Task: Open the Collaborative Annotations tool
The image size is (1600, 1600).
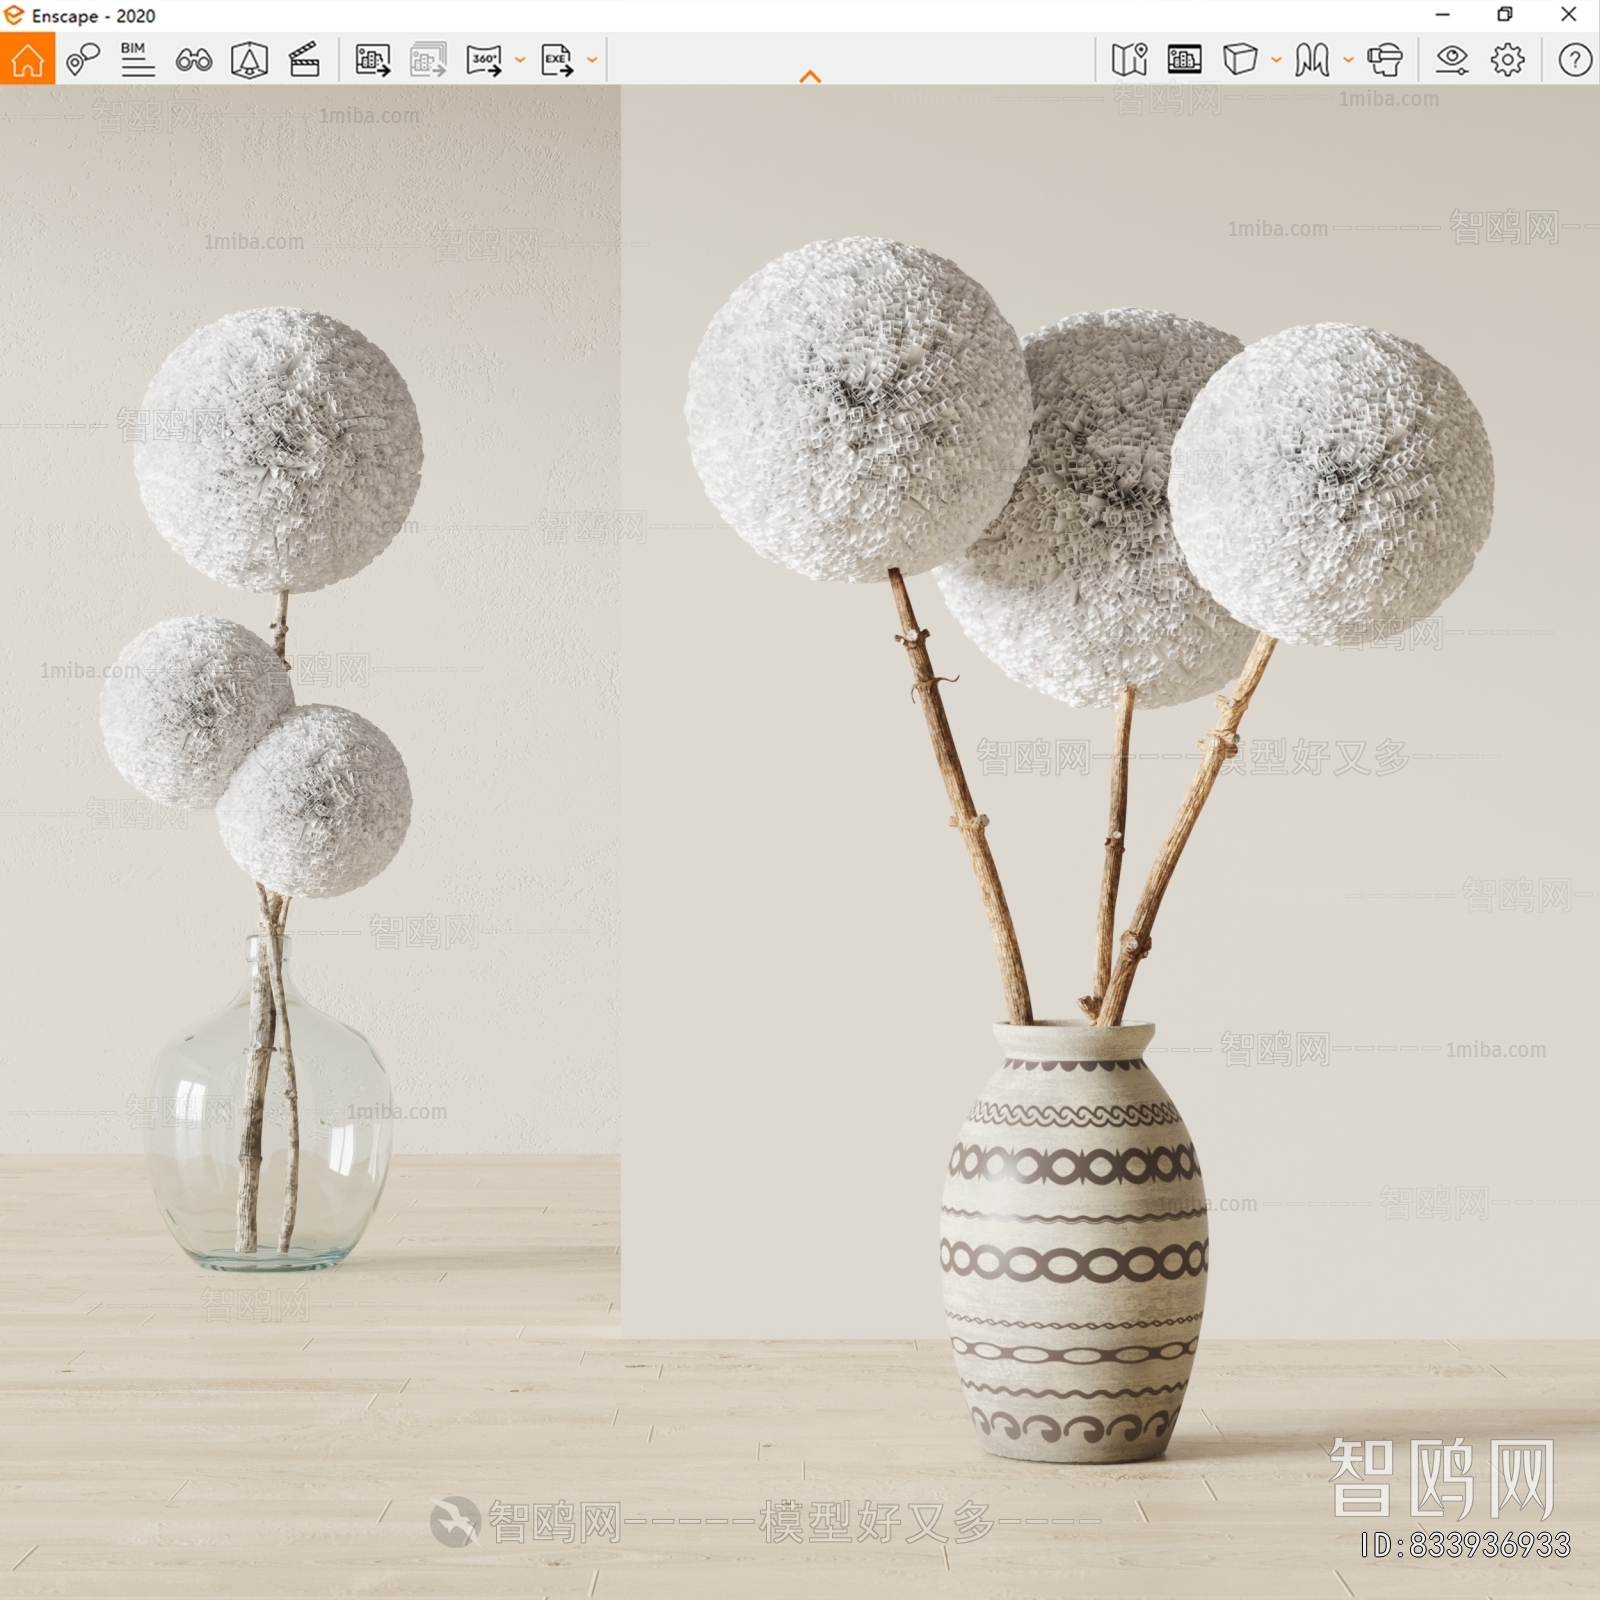Action: [x=83, y=60]
